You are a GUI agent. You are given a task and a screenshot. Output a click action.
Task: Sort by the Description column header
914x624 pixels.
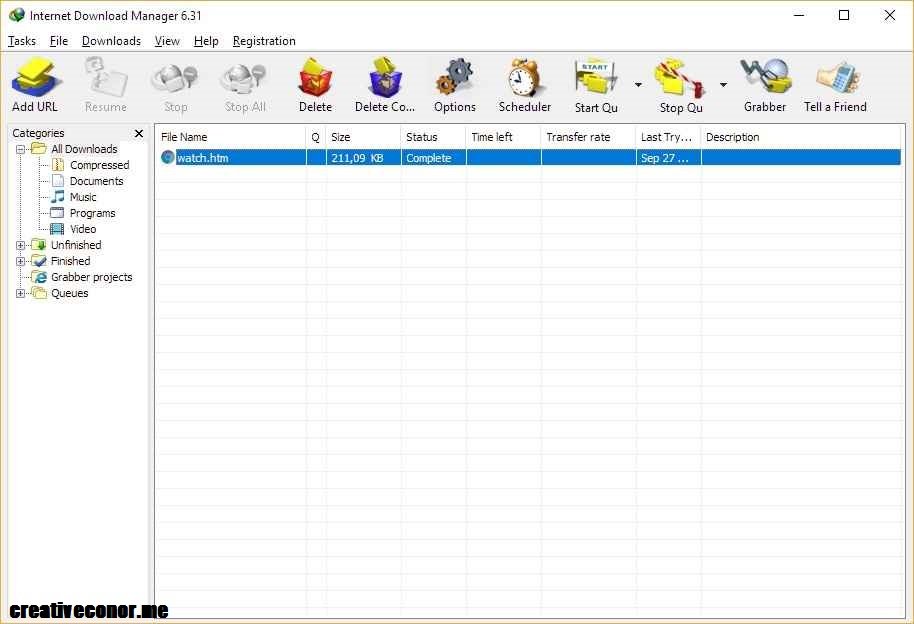tap(803, 137)
